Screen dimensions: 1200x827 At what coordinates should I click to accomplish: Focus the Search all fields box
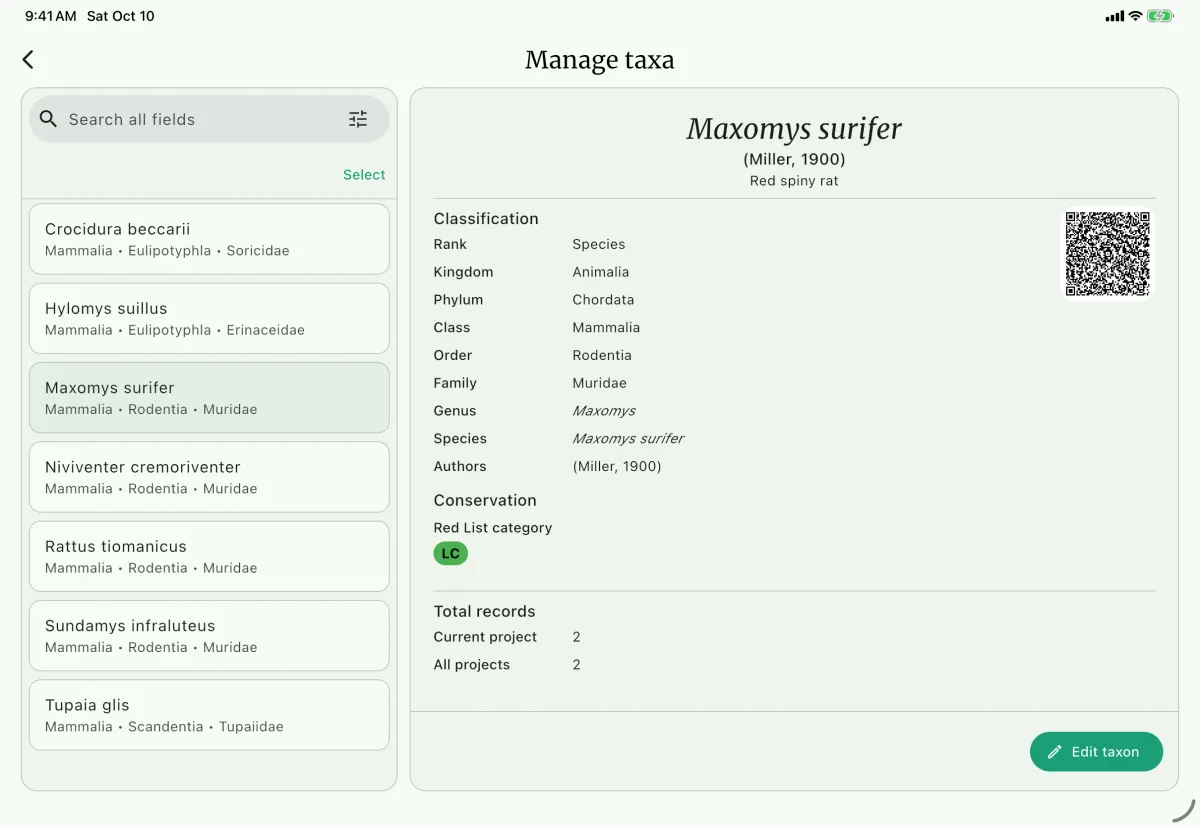tap(209, 119)
